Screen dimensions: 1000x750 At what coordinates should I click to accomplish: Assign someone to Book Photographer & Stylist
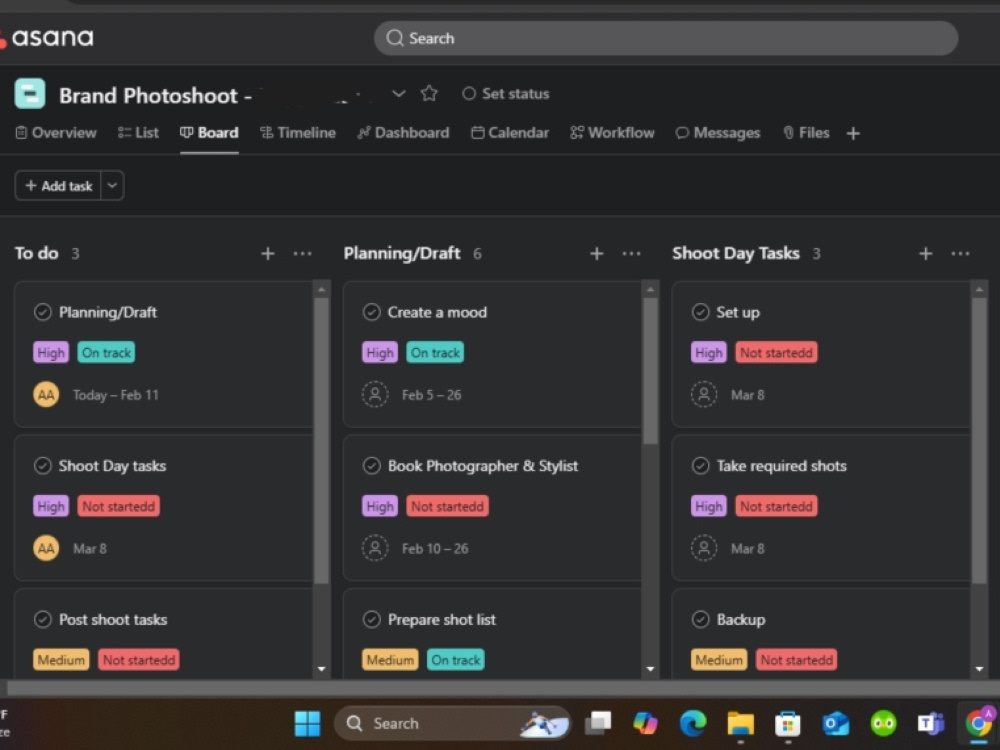[x=375, y=548]
